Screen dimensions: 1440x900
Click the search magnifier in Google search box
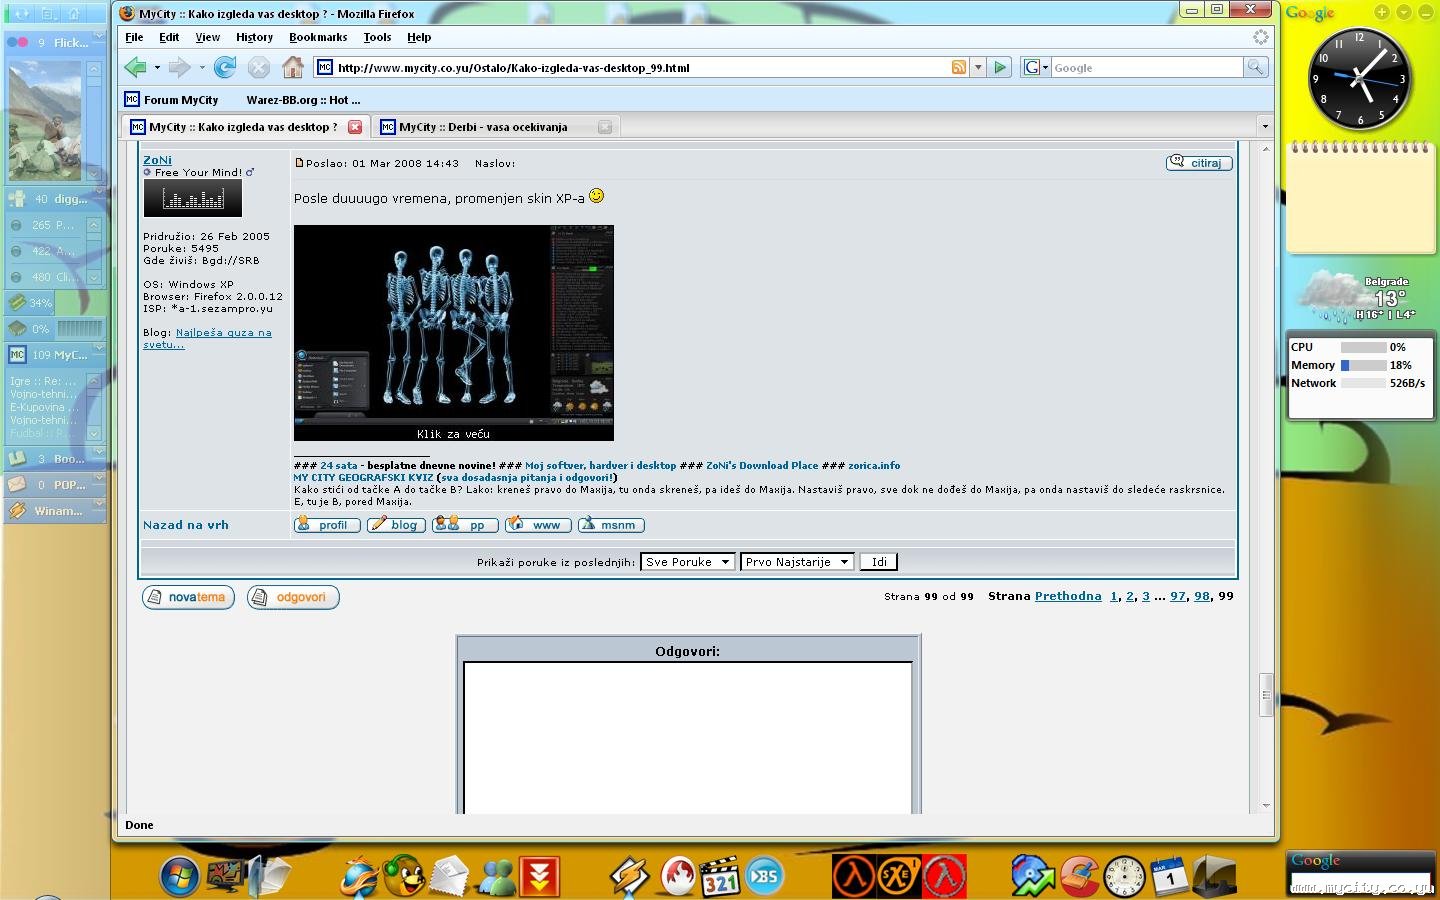[1255, 67]
